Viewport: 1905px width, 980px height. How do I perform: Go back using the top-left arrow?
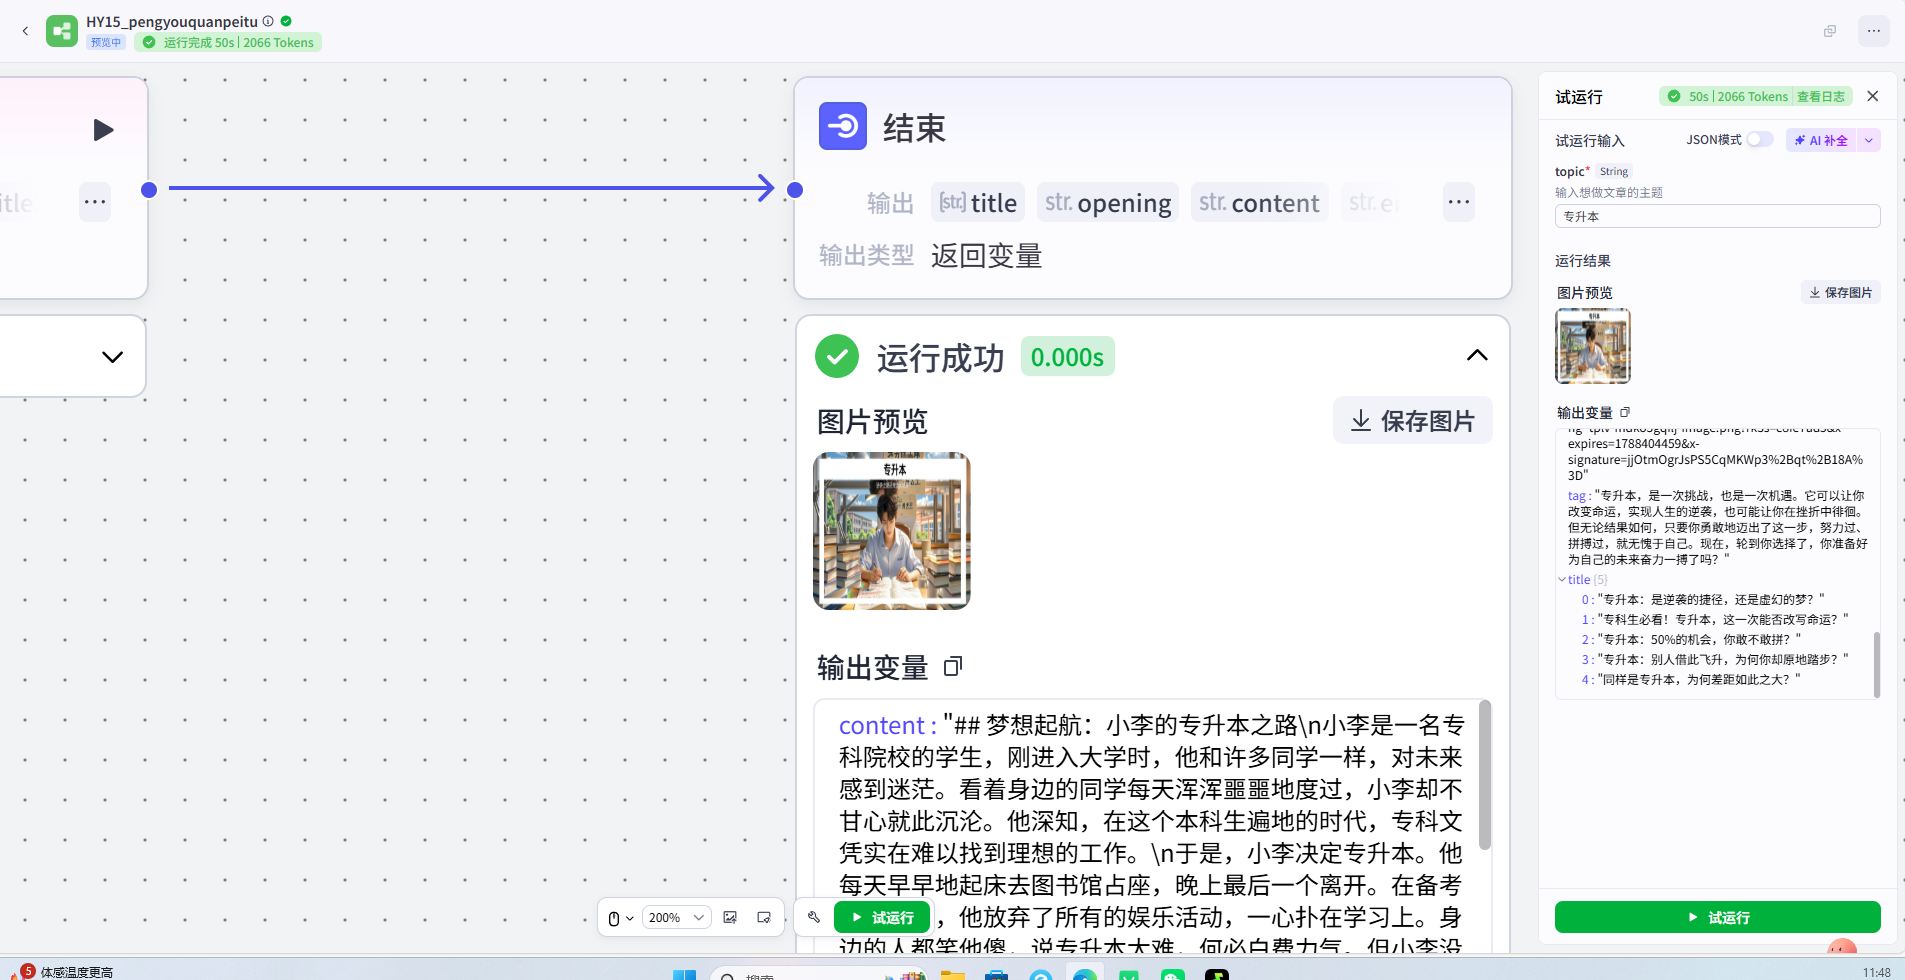click(x=25, y=31)
